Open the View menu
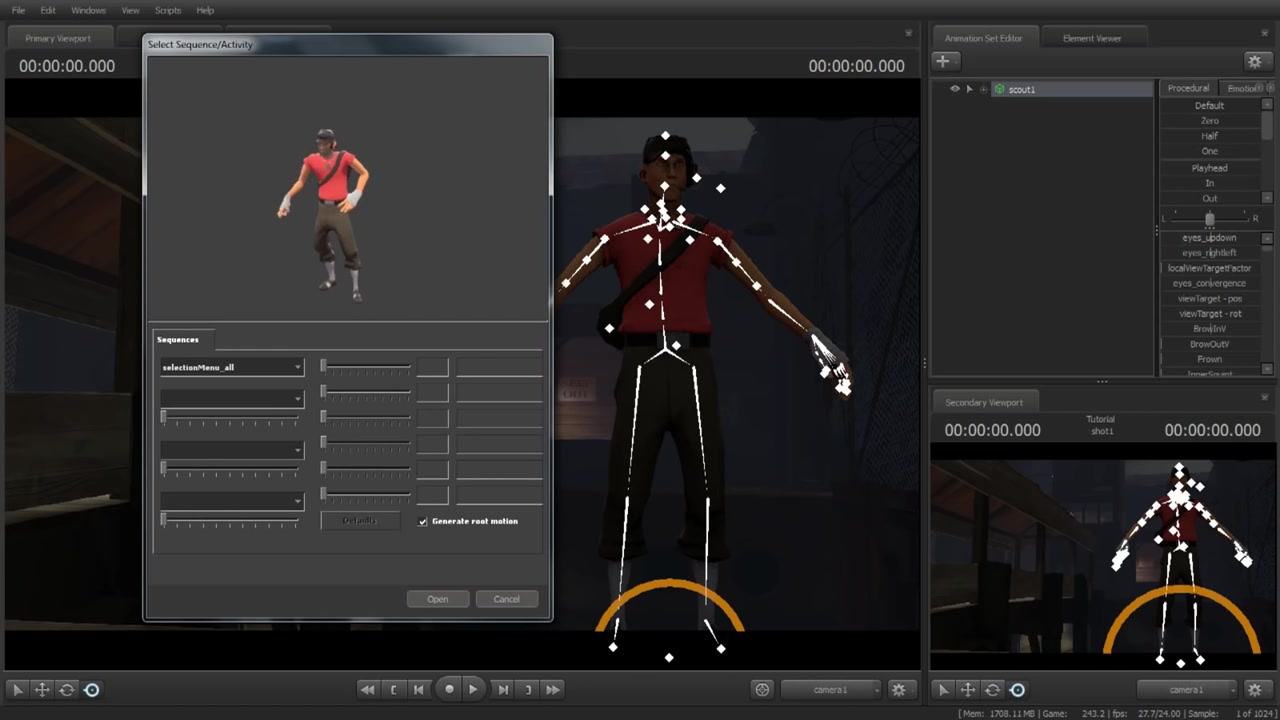 coord(130,10)
